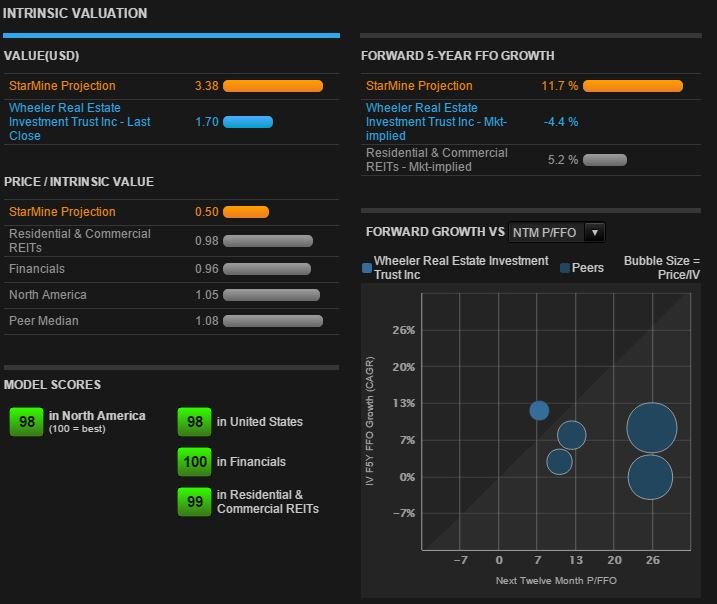717x604 pixels.
Task: Click the MODEL SCORES heading
Action: pos(52,385)
